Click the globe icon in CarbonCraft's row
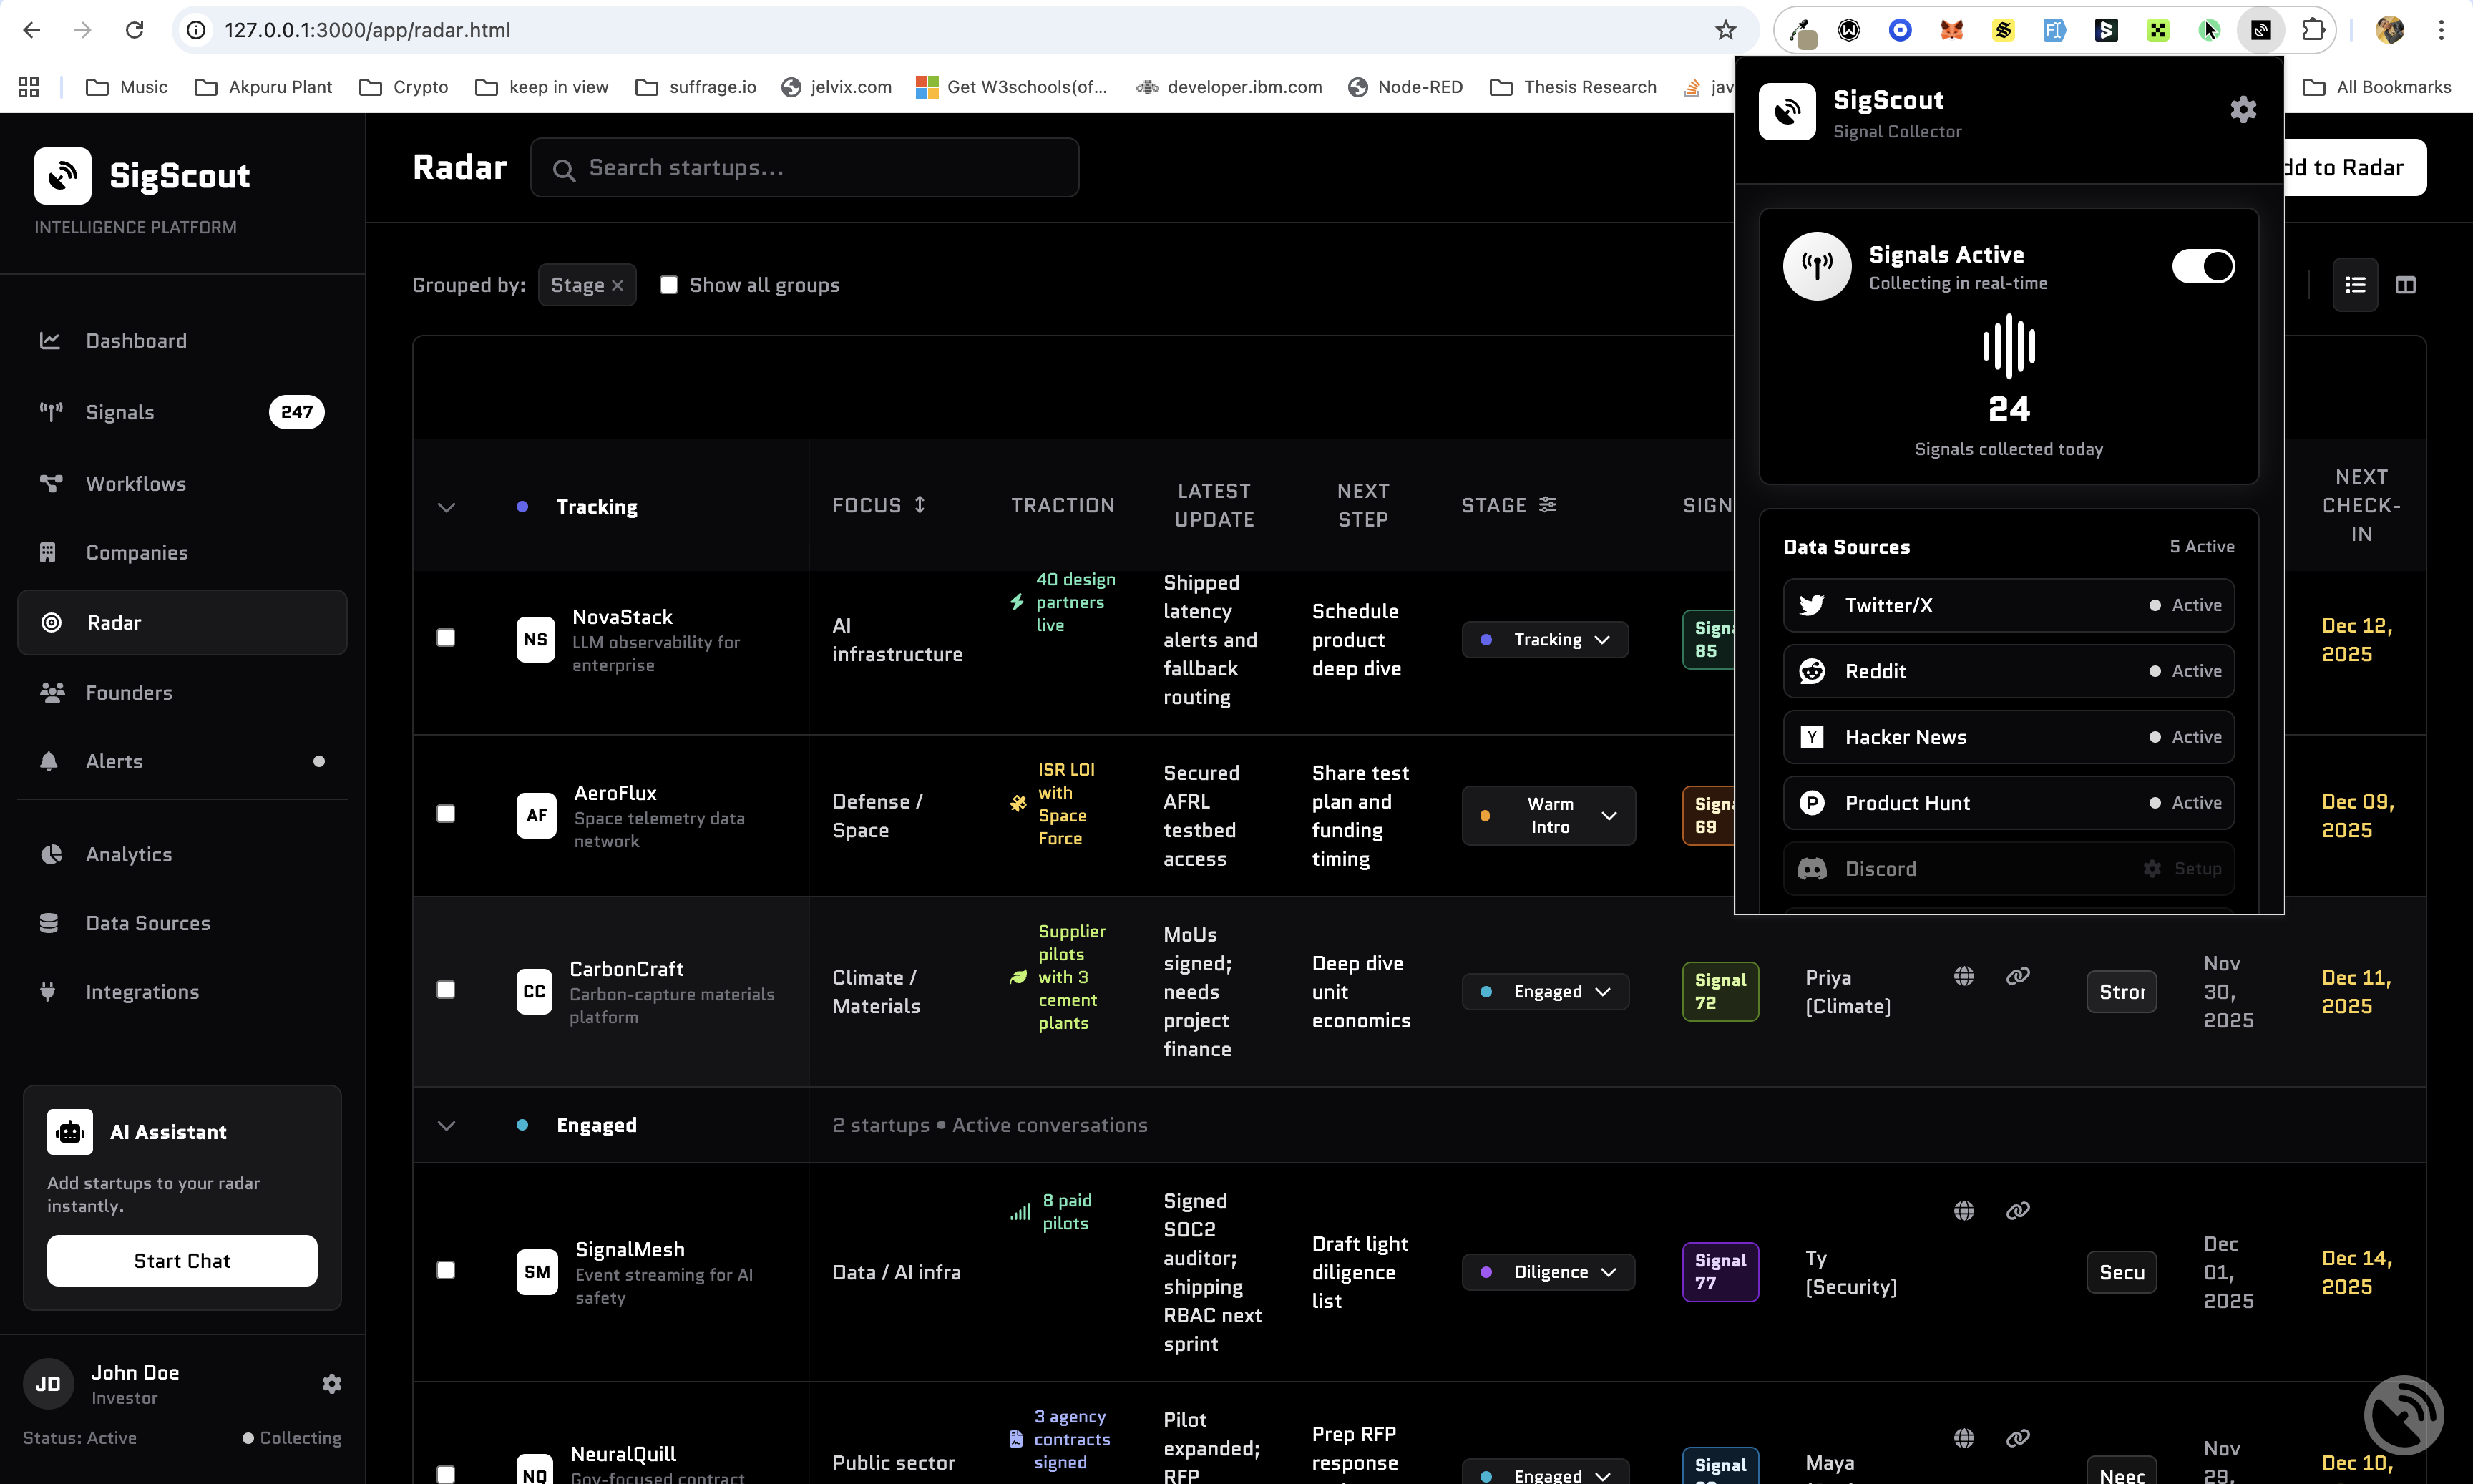This screenshot has height=1484, width=2473. 1964,975
